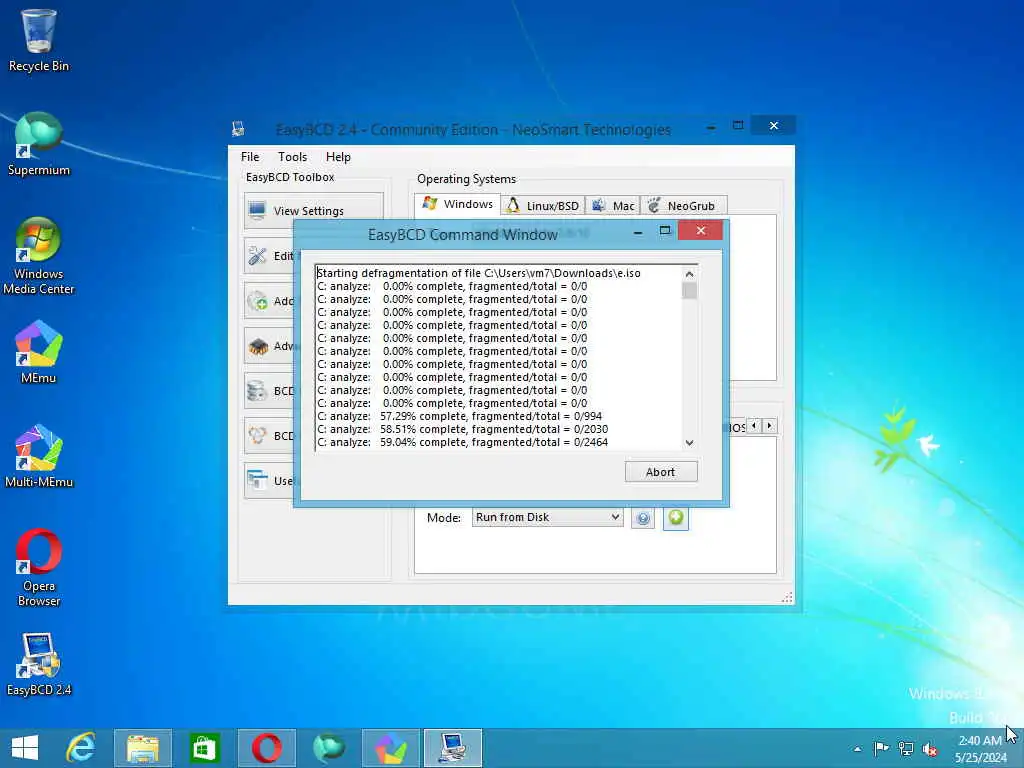Click Abort in the Command Window
The height and width of the screenshot is (768, 1024).
661,472
